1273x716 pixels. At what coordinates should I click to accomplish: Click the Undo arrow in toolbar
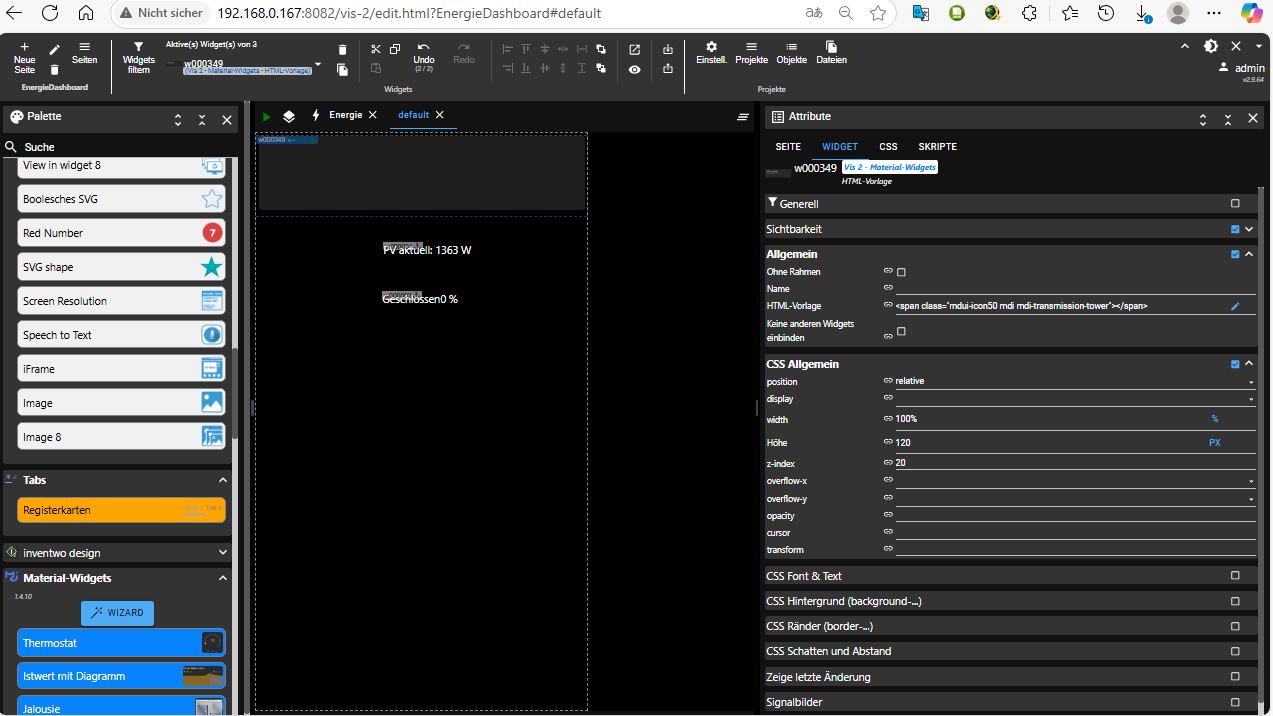(x=424, y=48)
